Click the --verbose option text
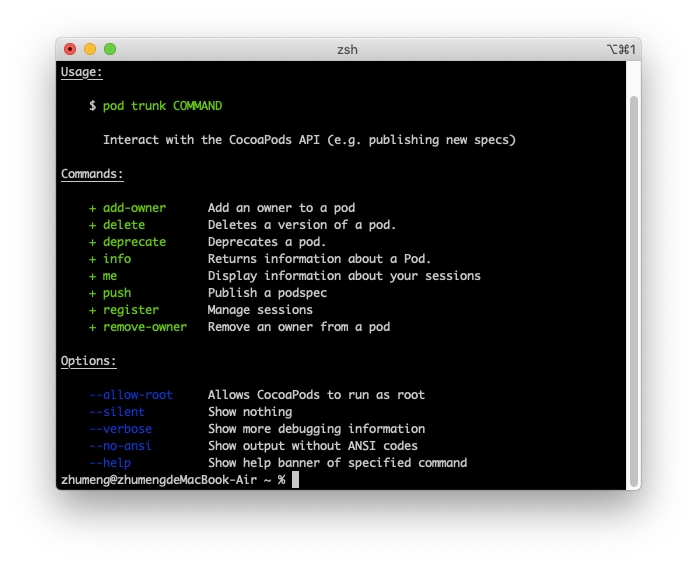This screenshot has height=564, width=697. 120,429
